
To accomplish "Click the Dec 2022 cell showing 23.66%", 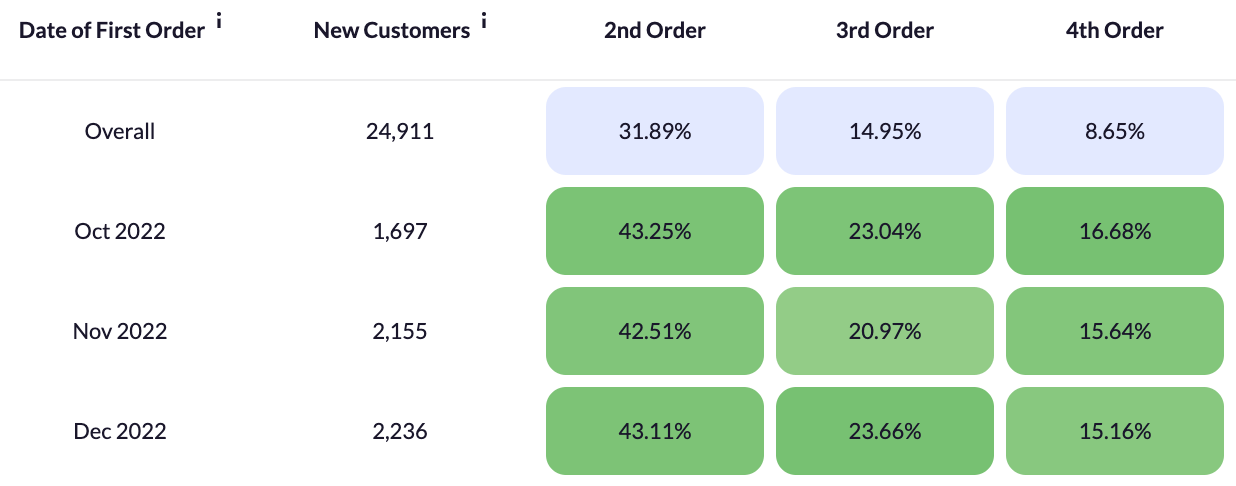I will coord(885,431).
